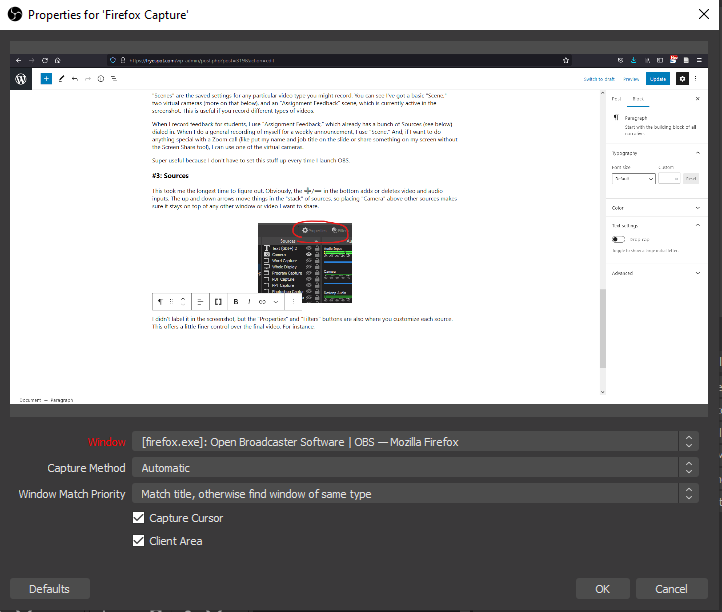Image resolution: width=722 pixels, height=612 pixels.
Task: Select the pencil edit tool in WordPress toolbar
Action: pos(61,79)
